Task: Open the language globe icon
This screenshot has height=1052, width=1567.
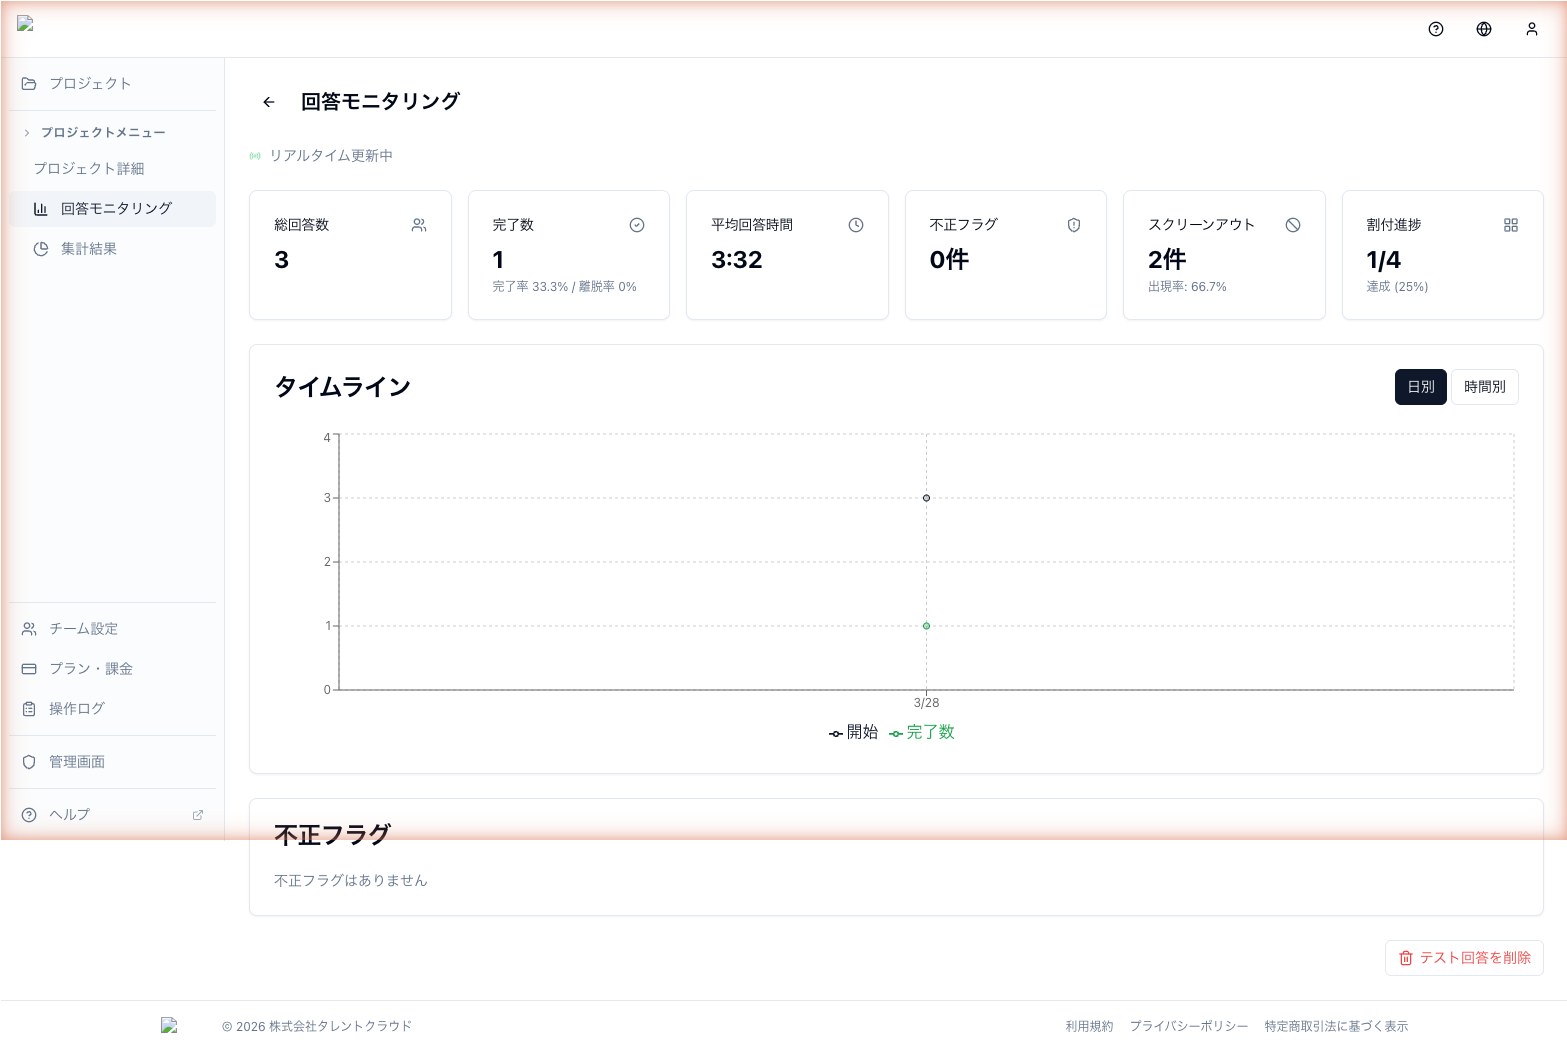Action: [1484, 29]
